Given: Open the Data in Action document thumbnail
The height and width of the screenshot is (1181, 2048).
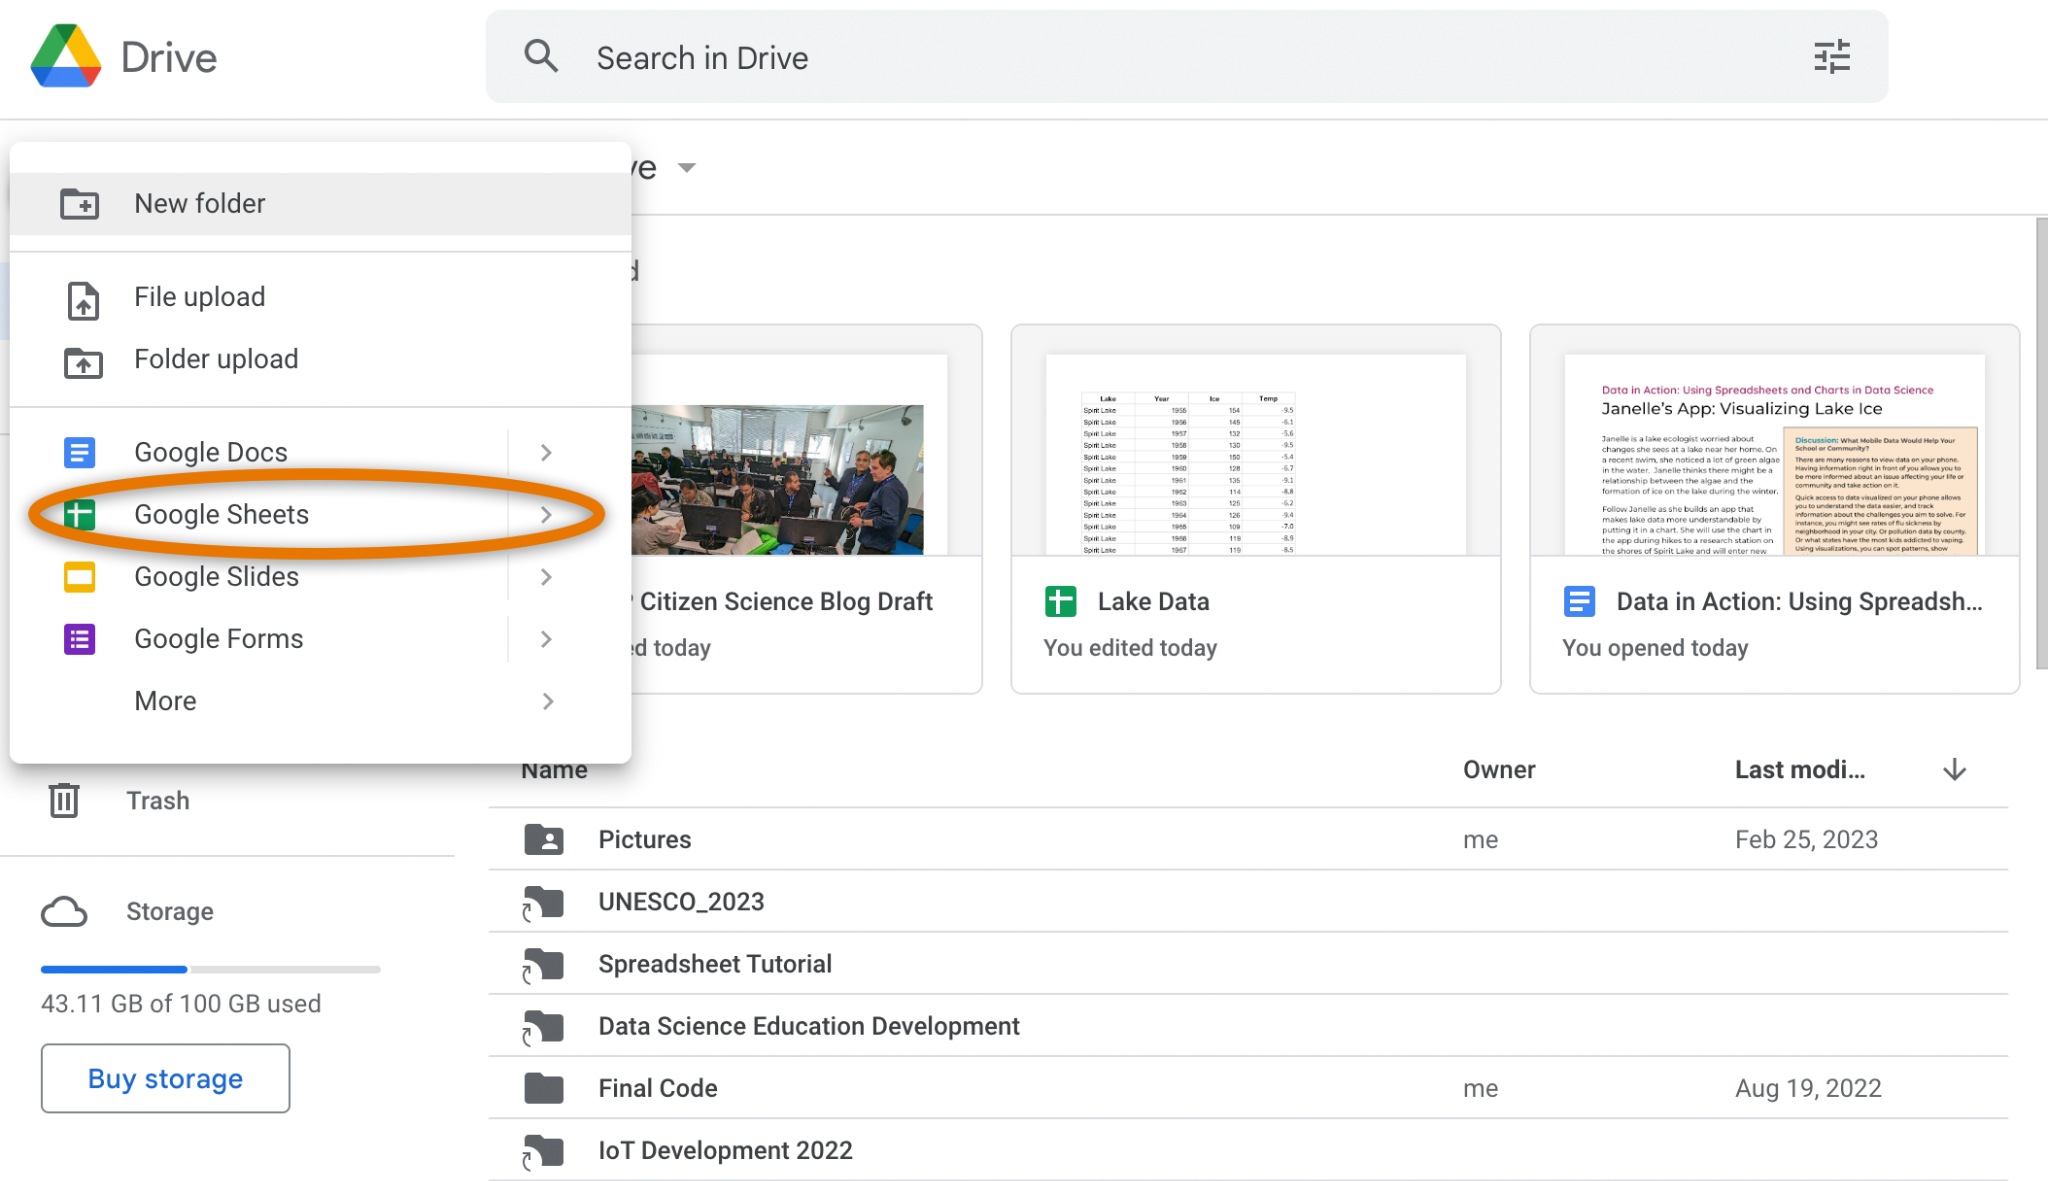Looking at the screenshot, I should tap(1775, 454).
